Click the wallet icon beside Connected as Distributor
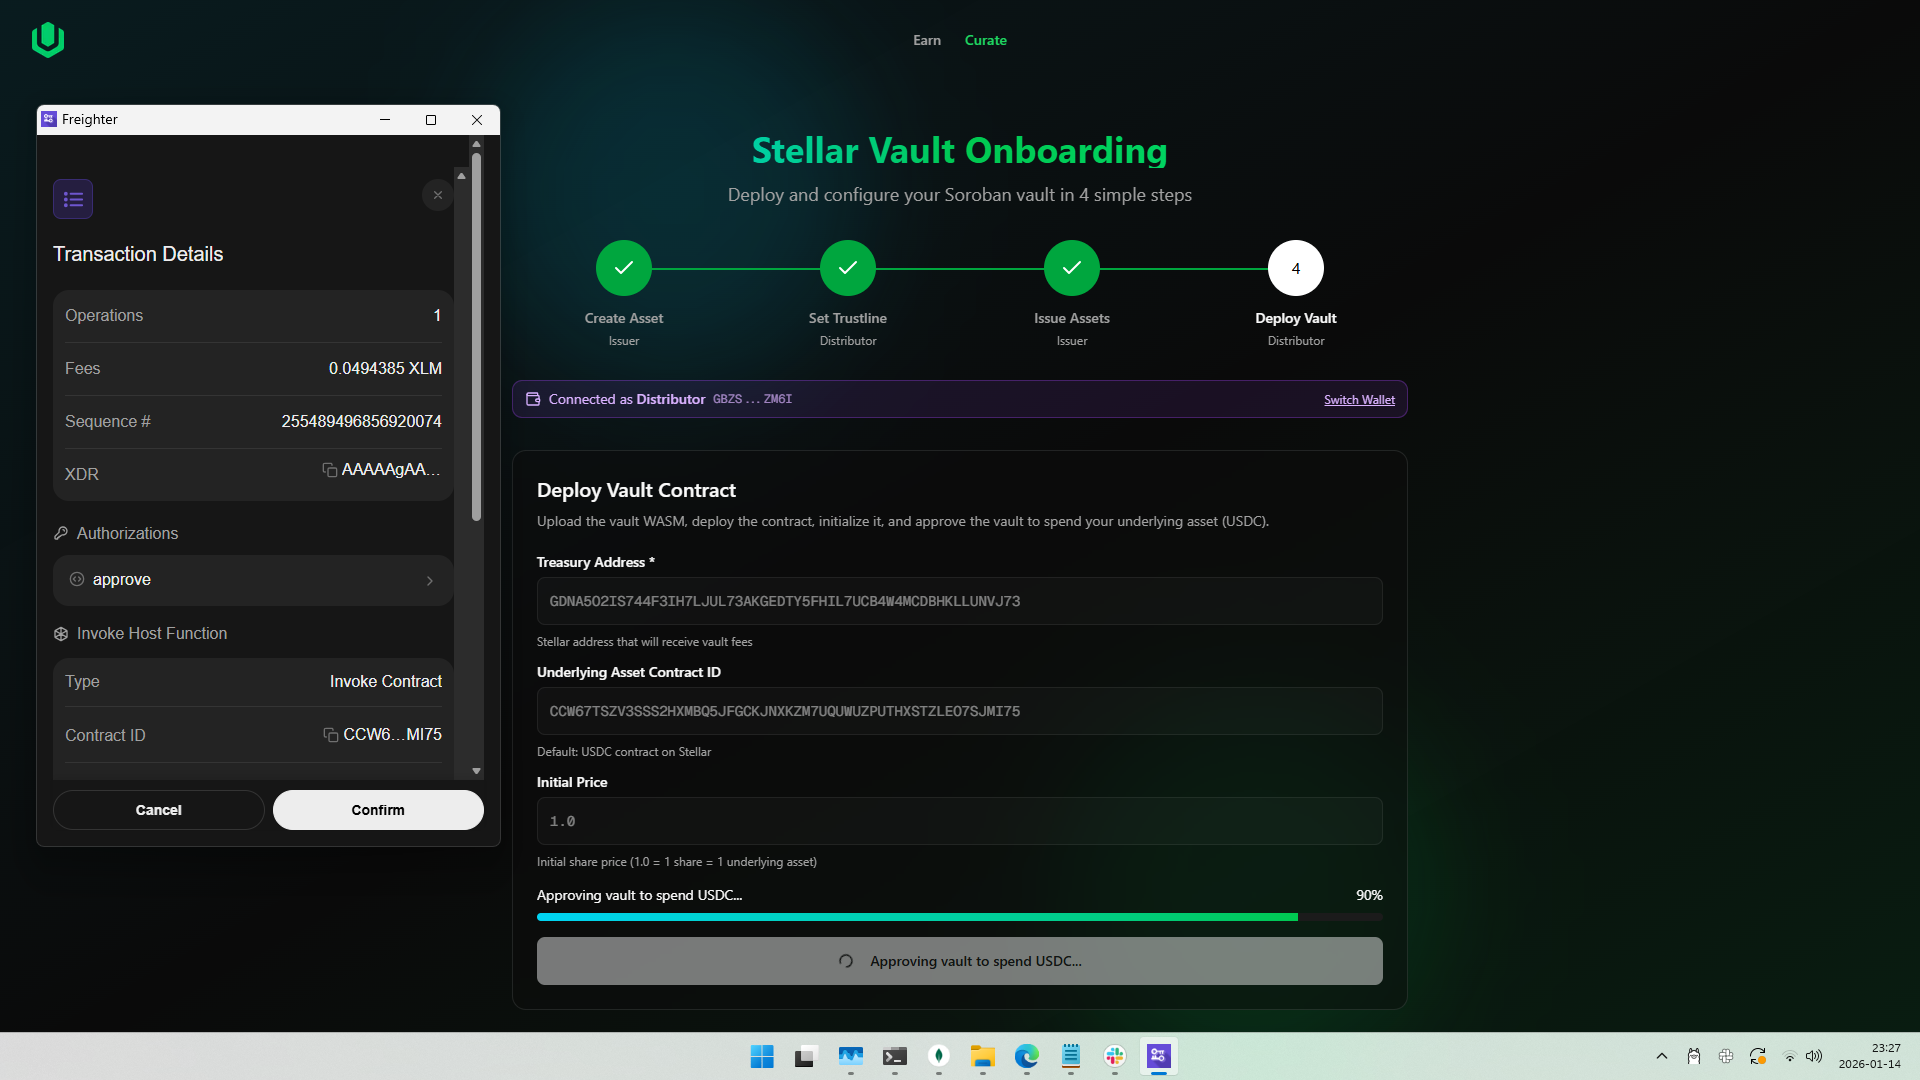1920x1080 pixels. pyautogui.click(x=533, y=399)
